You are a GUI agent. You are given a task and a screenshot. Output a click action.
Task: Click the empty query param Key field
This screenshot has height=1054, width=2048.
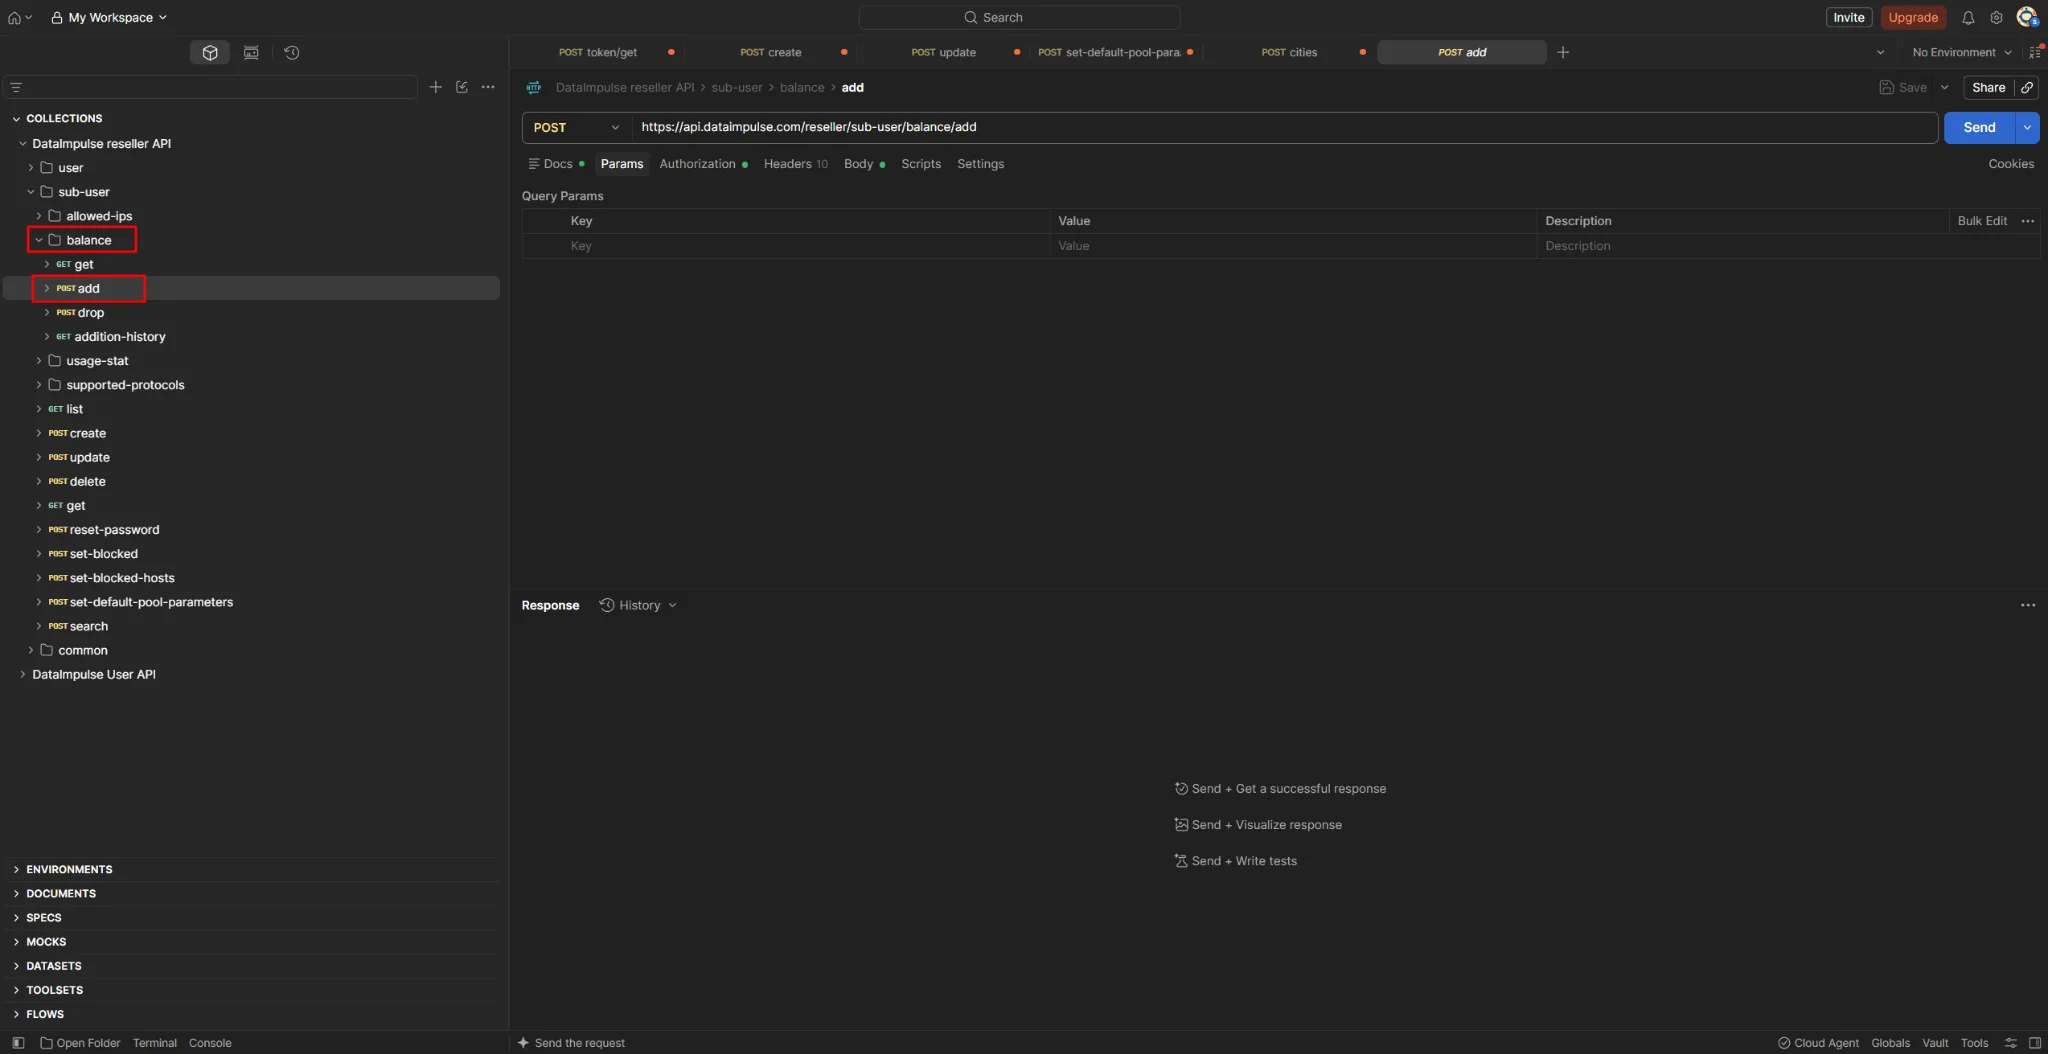tap(808, 246)
